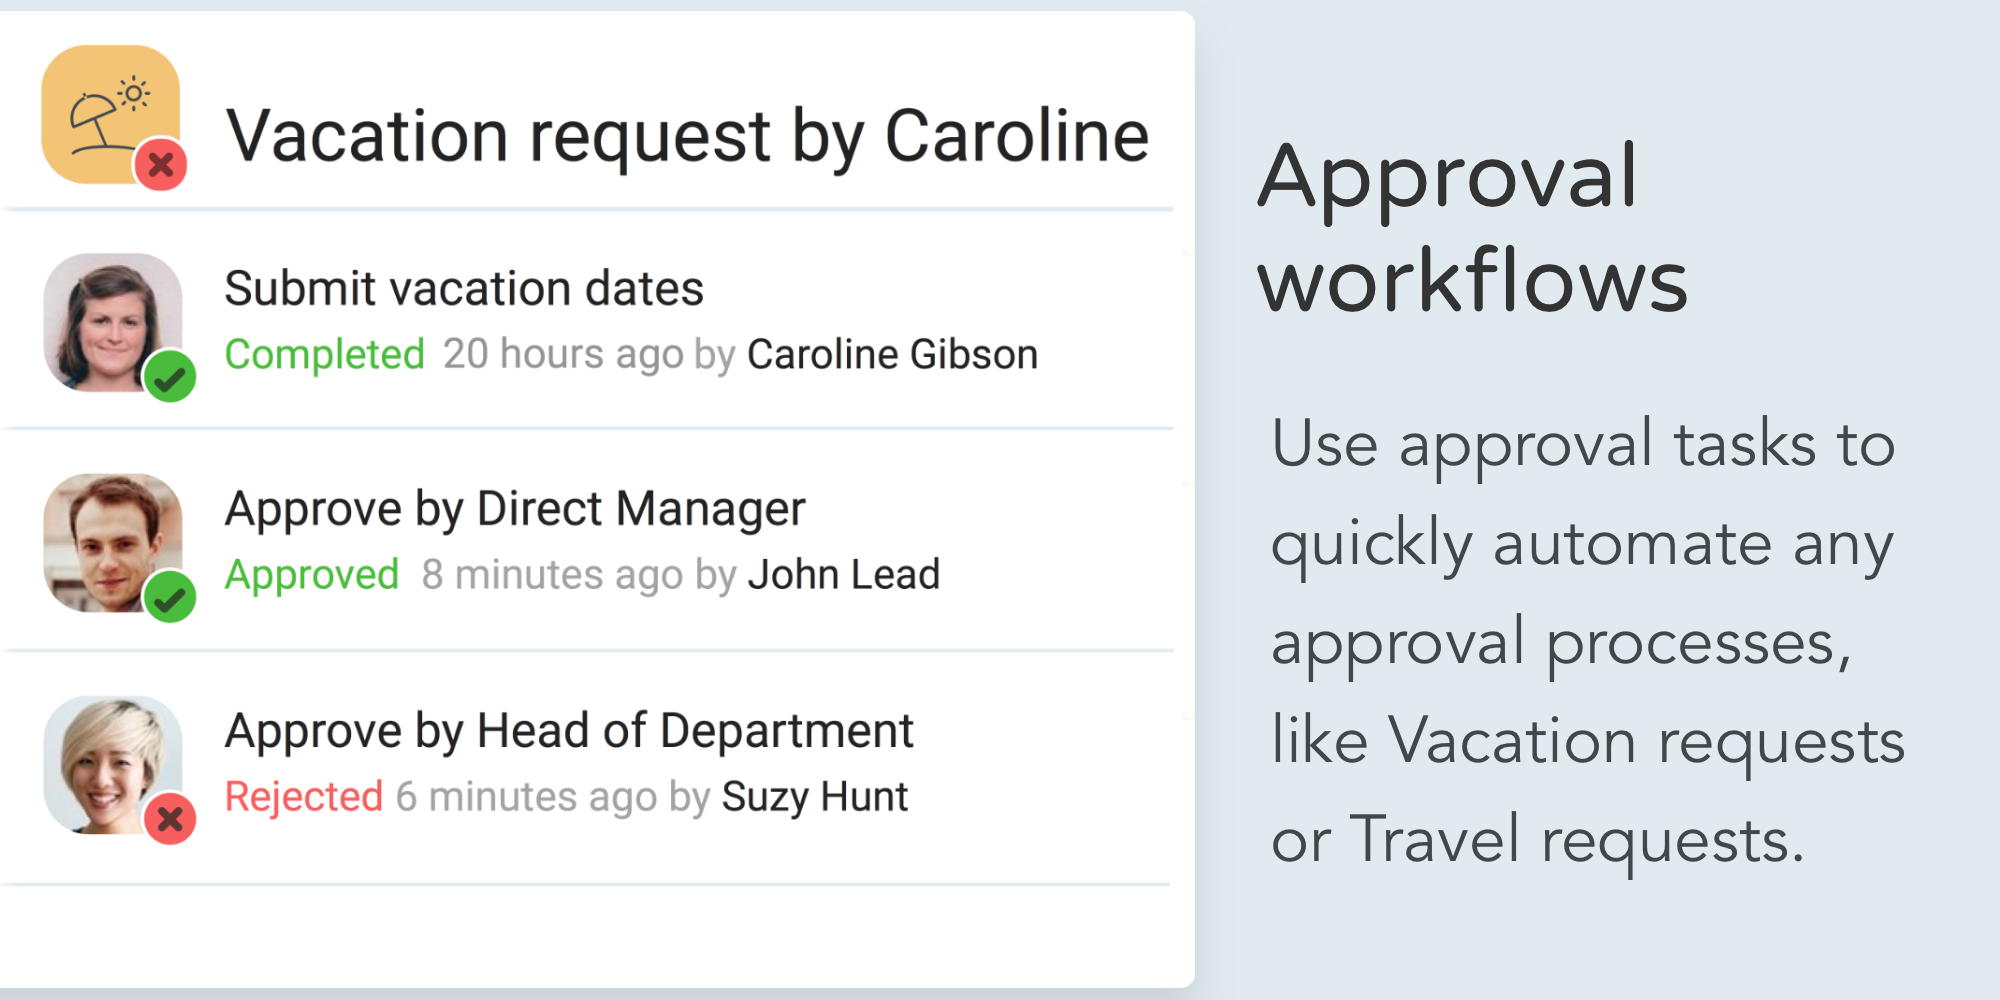Open the Submit vacation dates task
Image resolution: width=2000 pixels, height=1000 pixels.
pyautogui.click(x=464, y=289)
